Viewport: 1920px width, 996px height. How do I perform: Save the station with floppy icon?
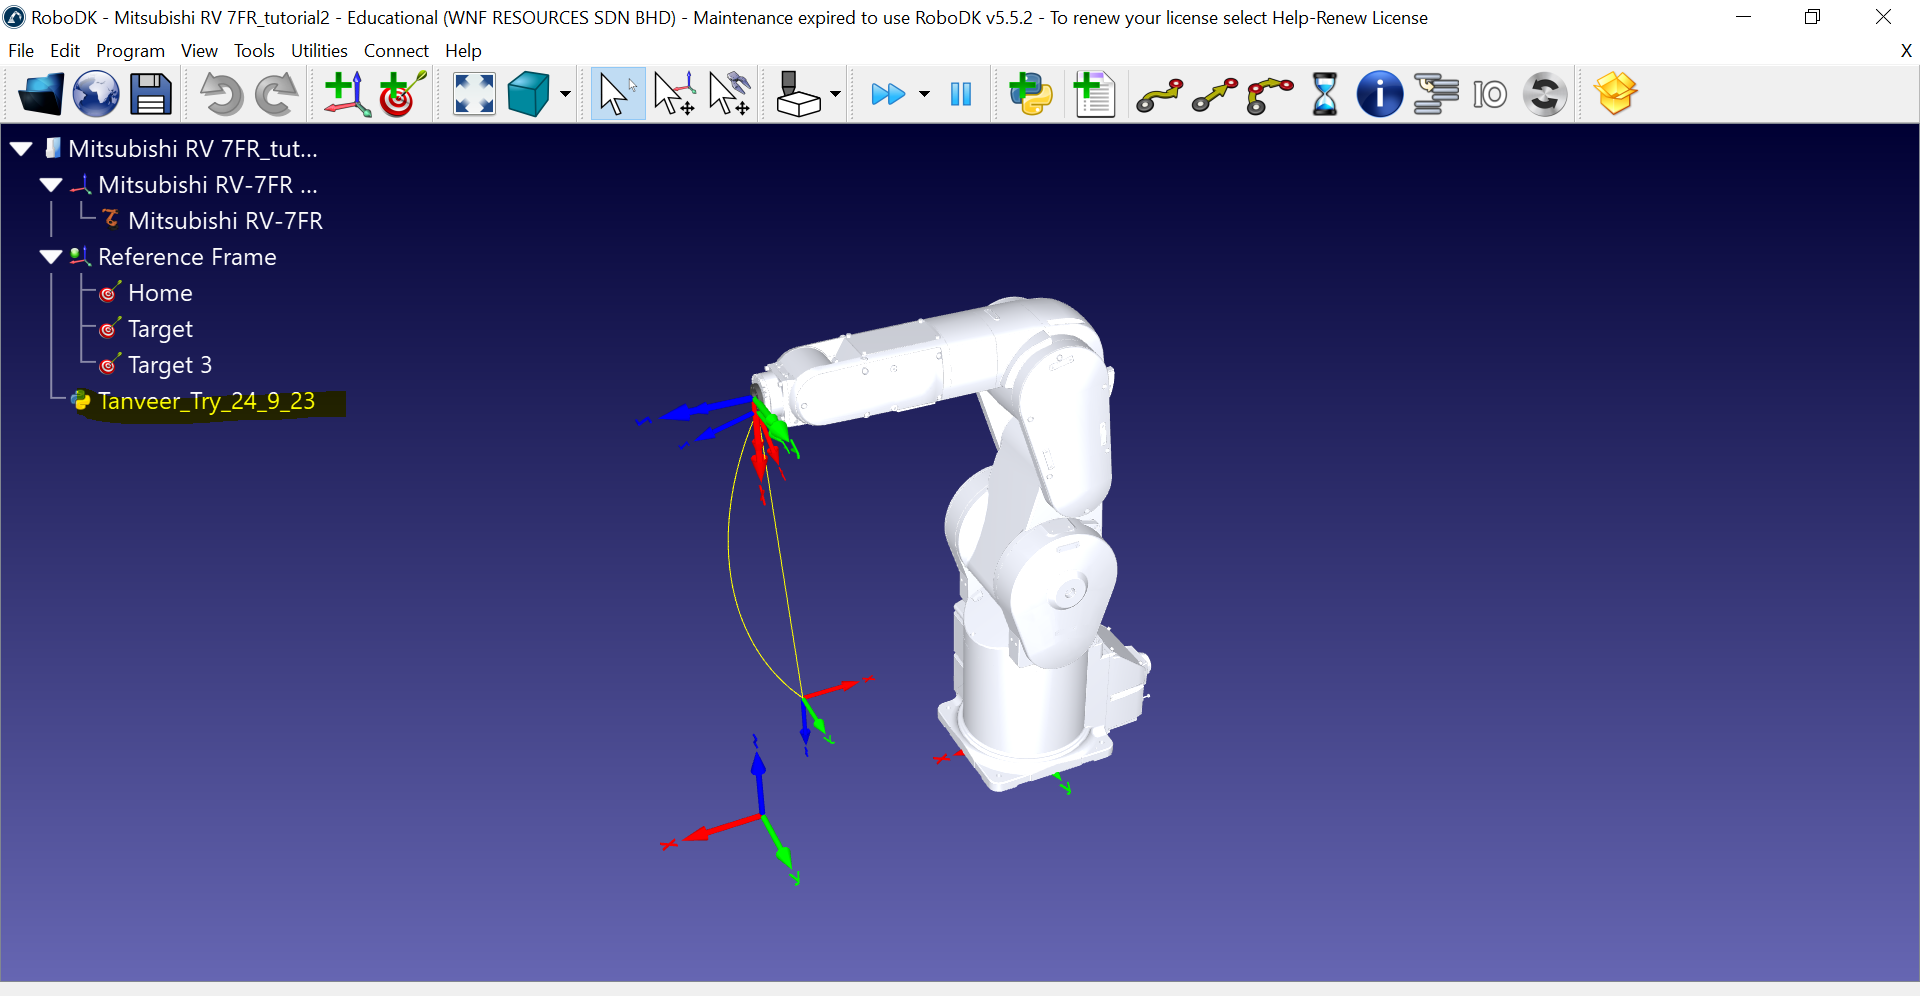(x=151, y=95)
